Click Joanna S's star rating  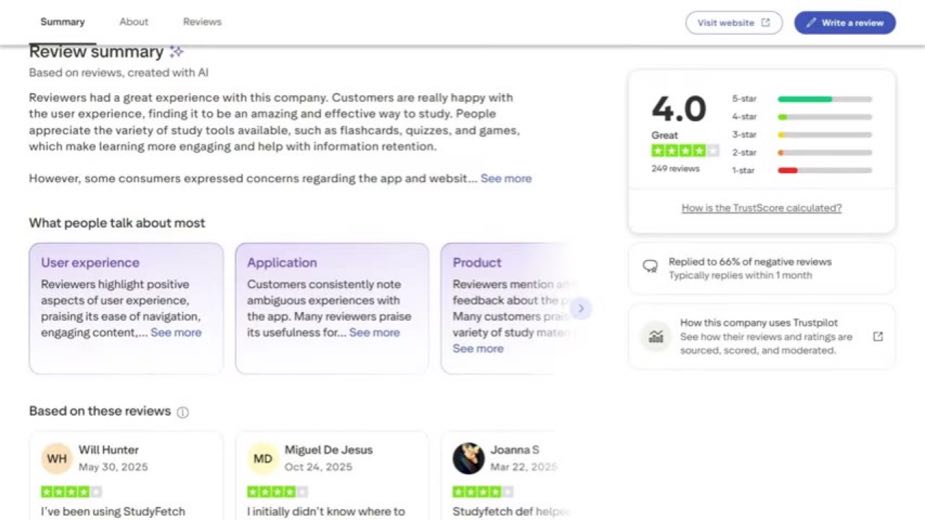(x=483, y=492)
